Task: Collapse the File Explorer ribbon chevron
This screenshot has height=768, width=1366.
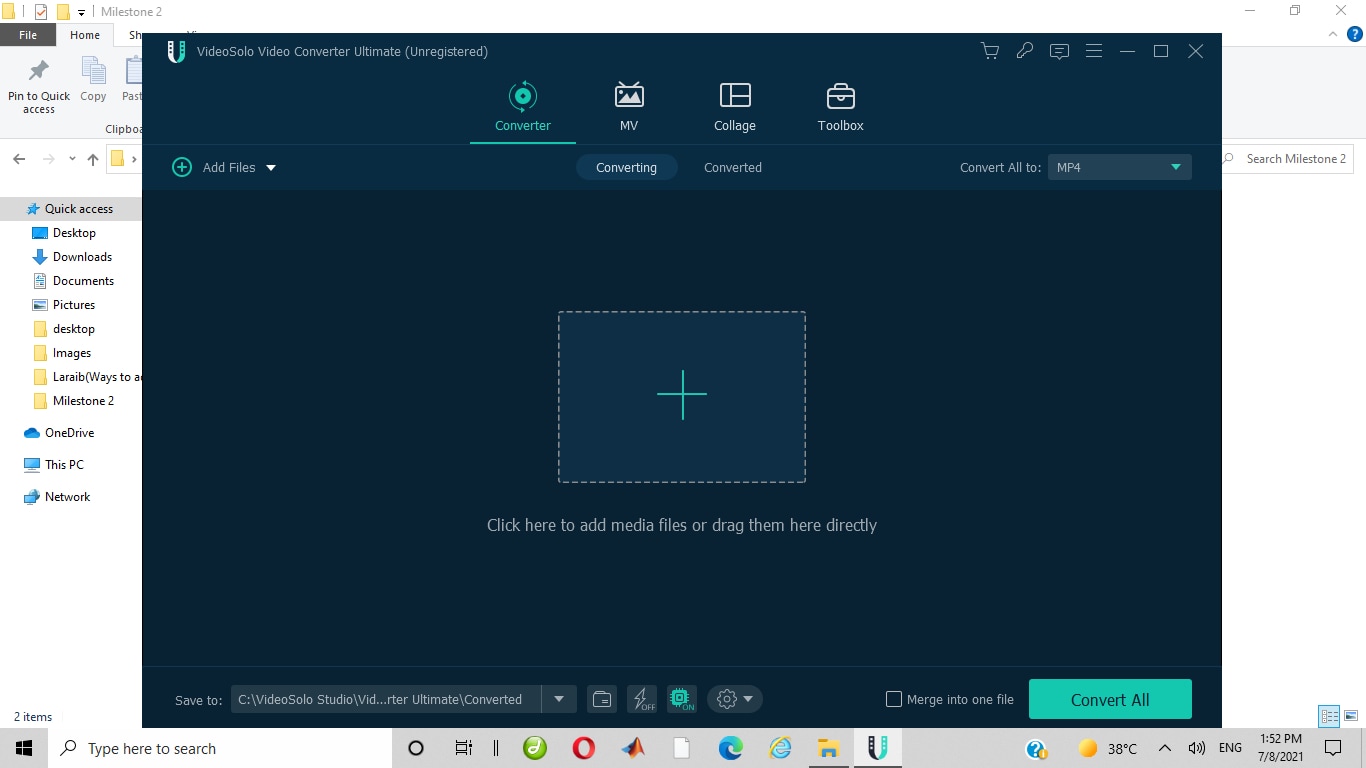Action: (1332, 34)
